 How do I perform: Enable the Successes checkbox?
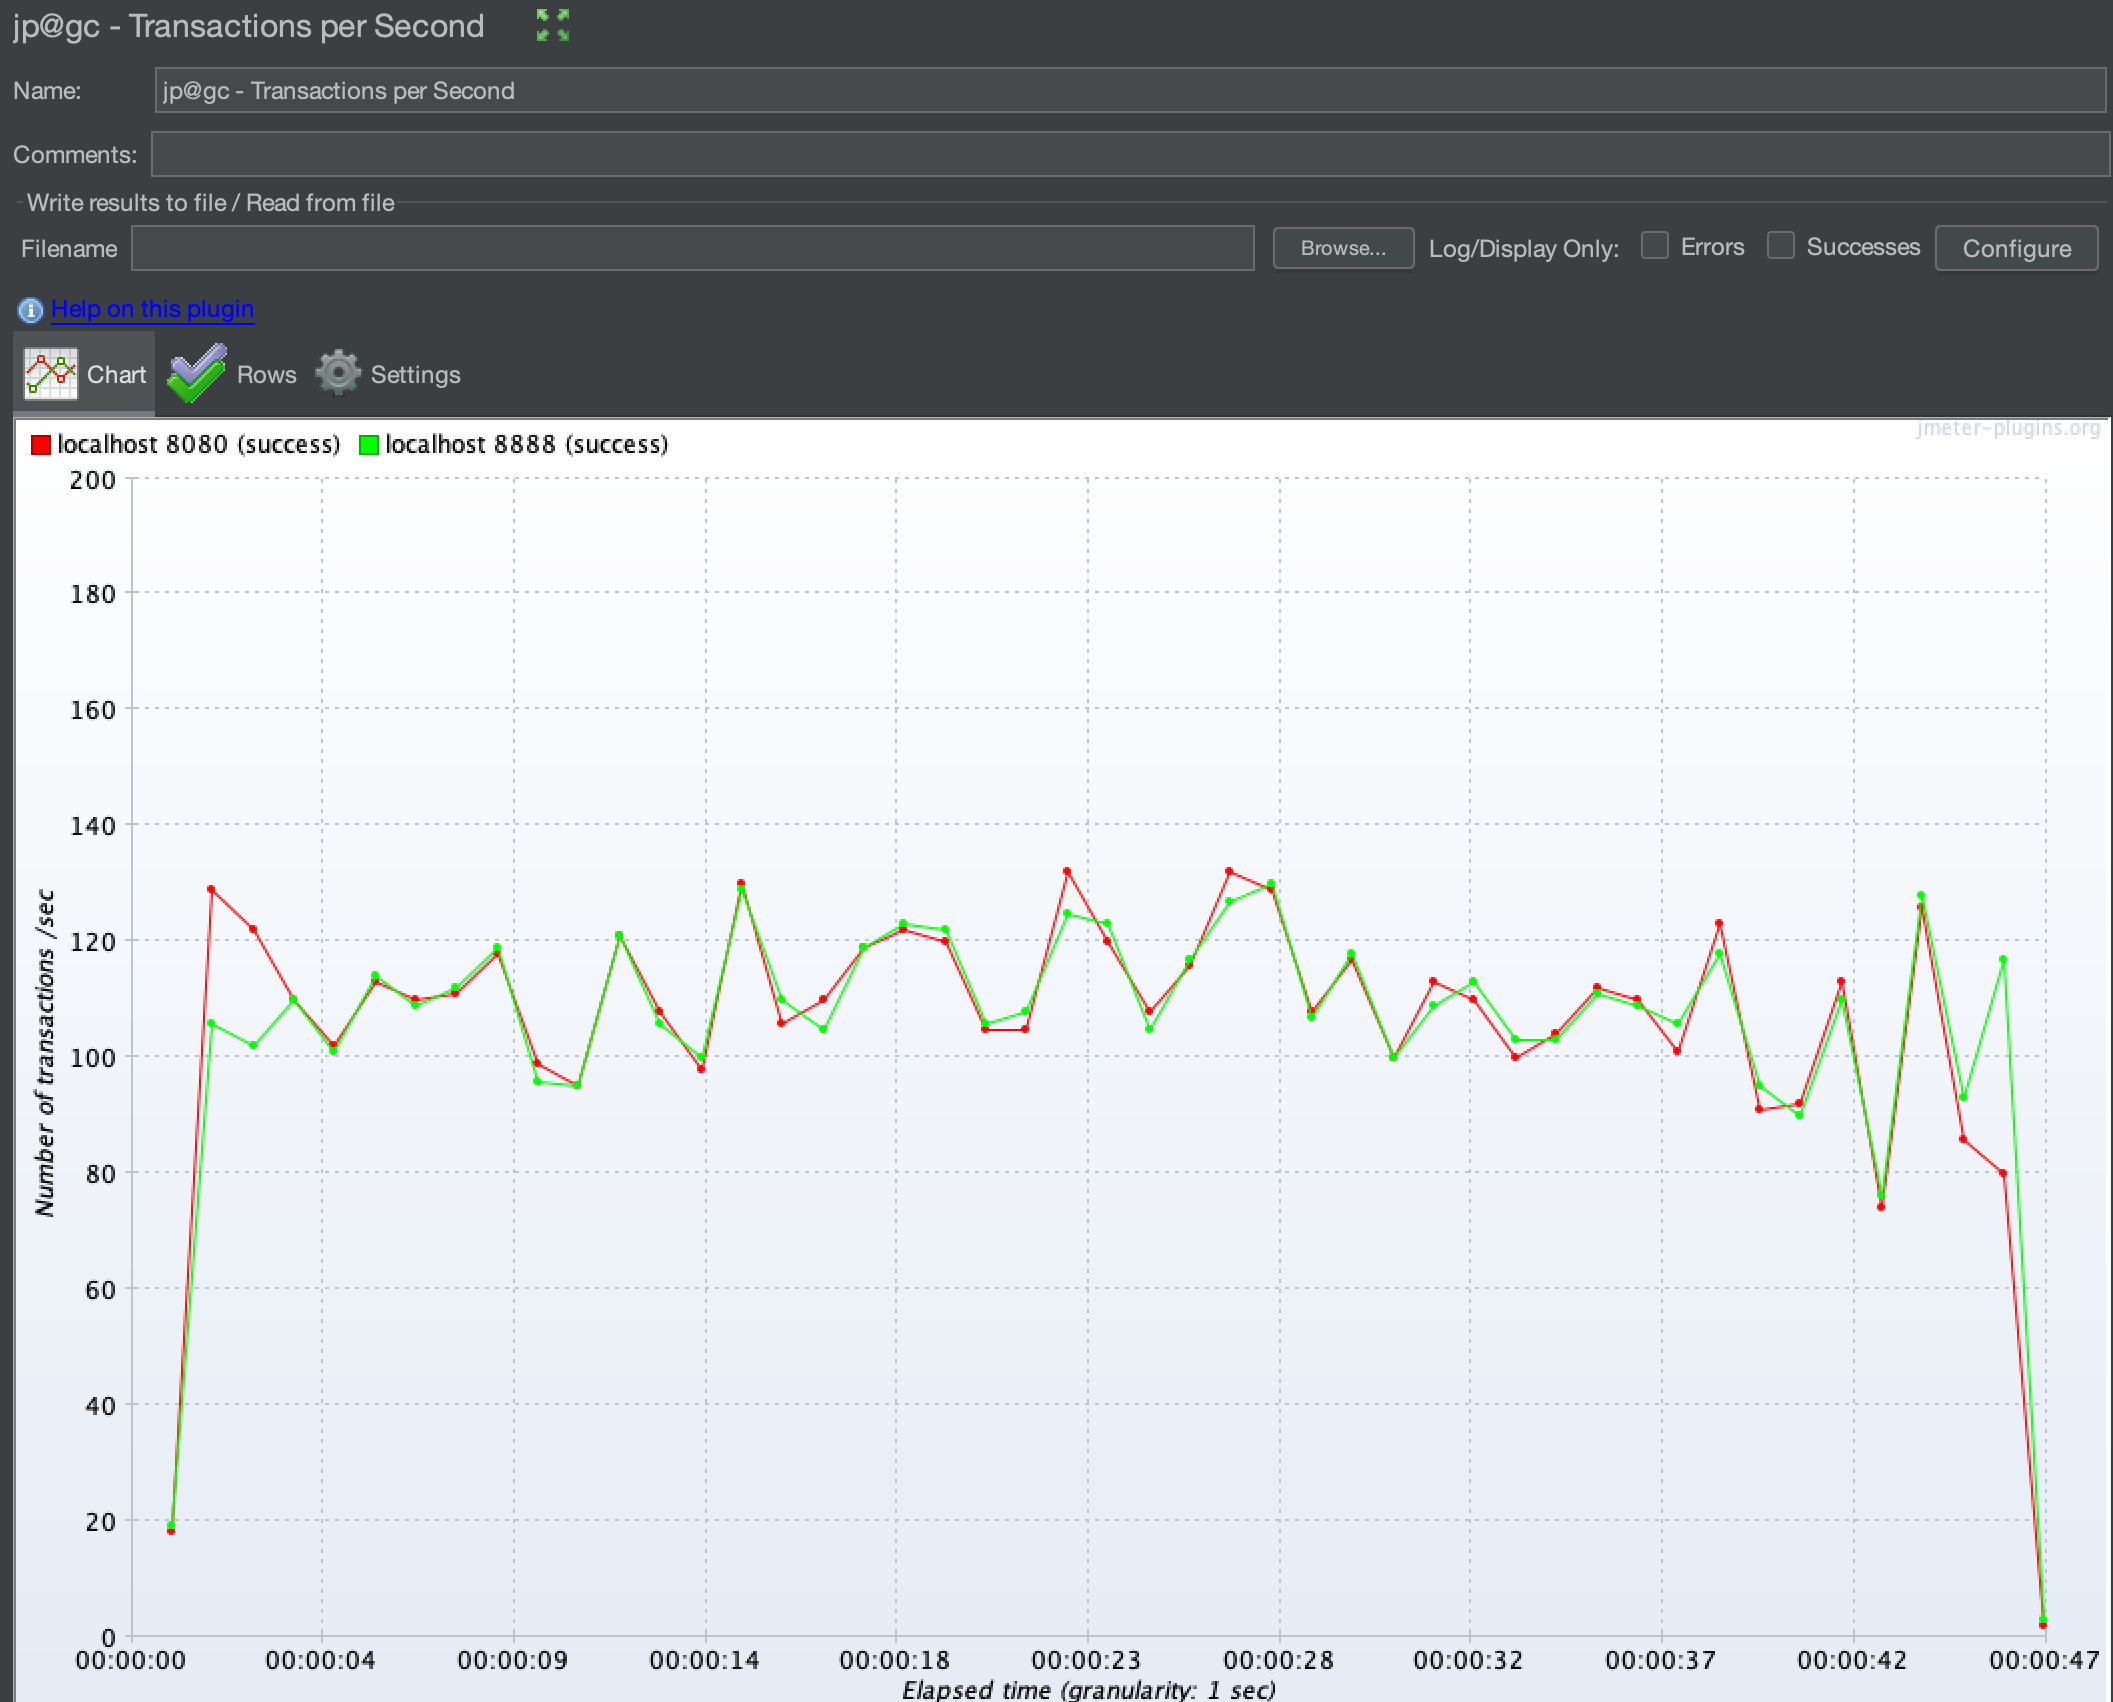1780,246
